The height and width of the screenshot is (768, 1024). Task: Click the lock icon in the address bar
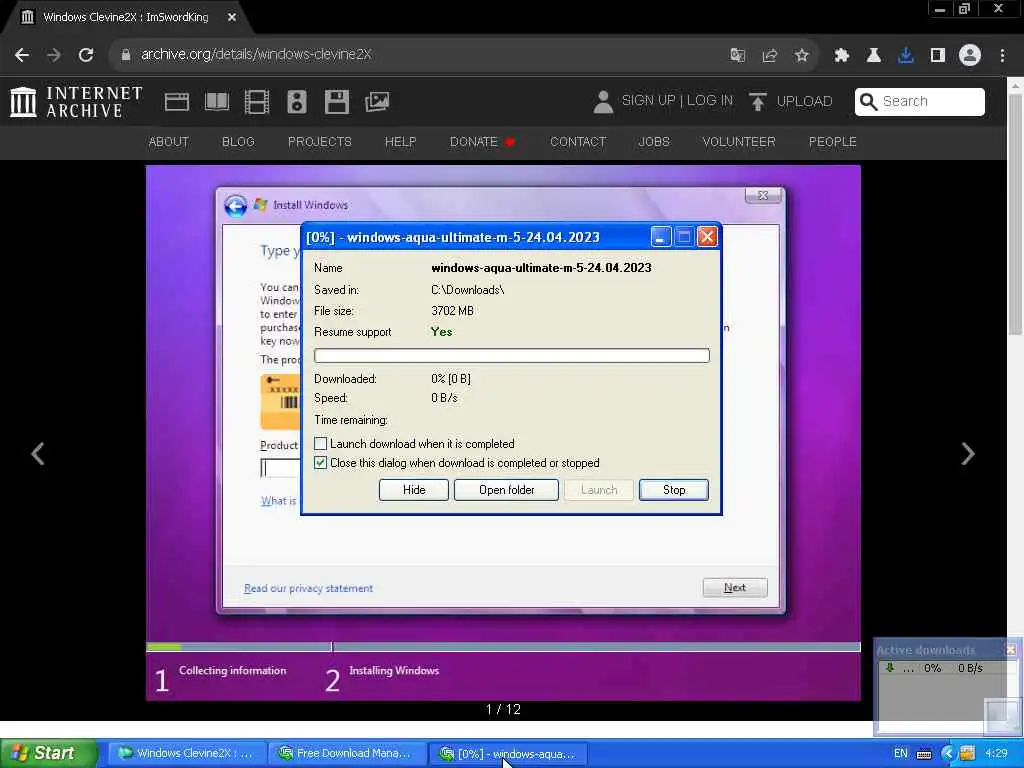pyautogui.click(x=125, y=55)
